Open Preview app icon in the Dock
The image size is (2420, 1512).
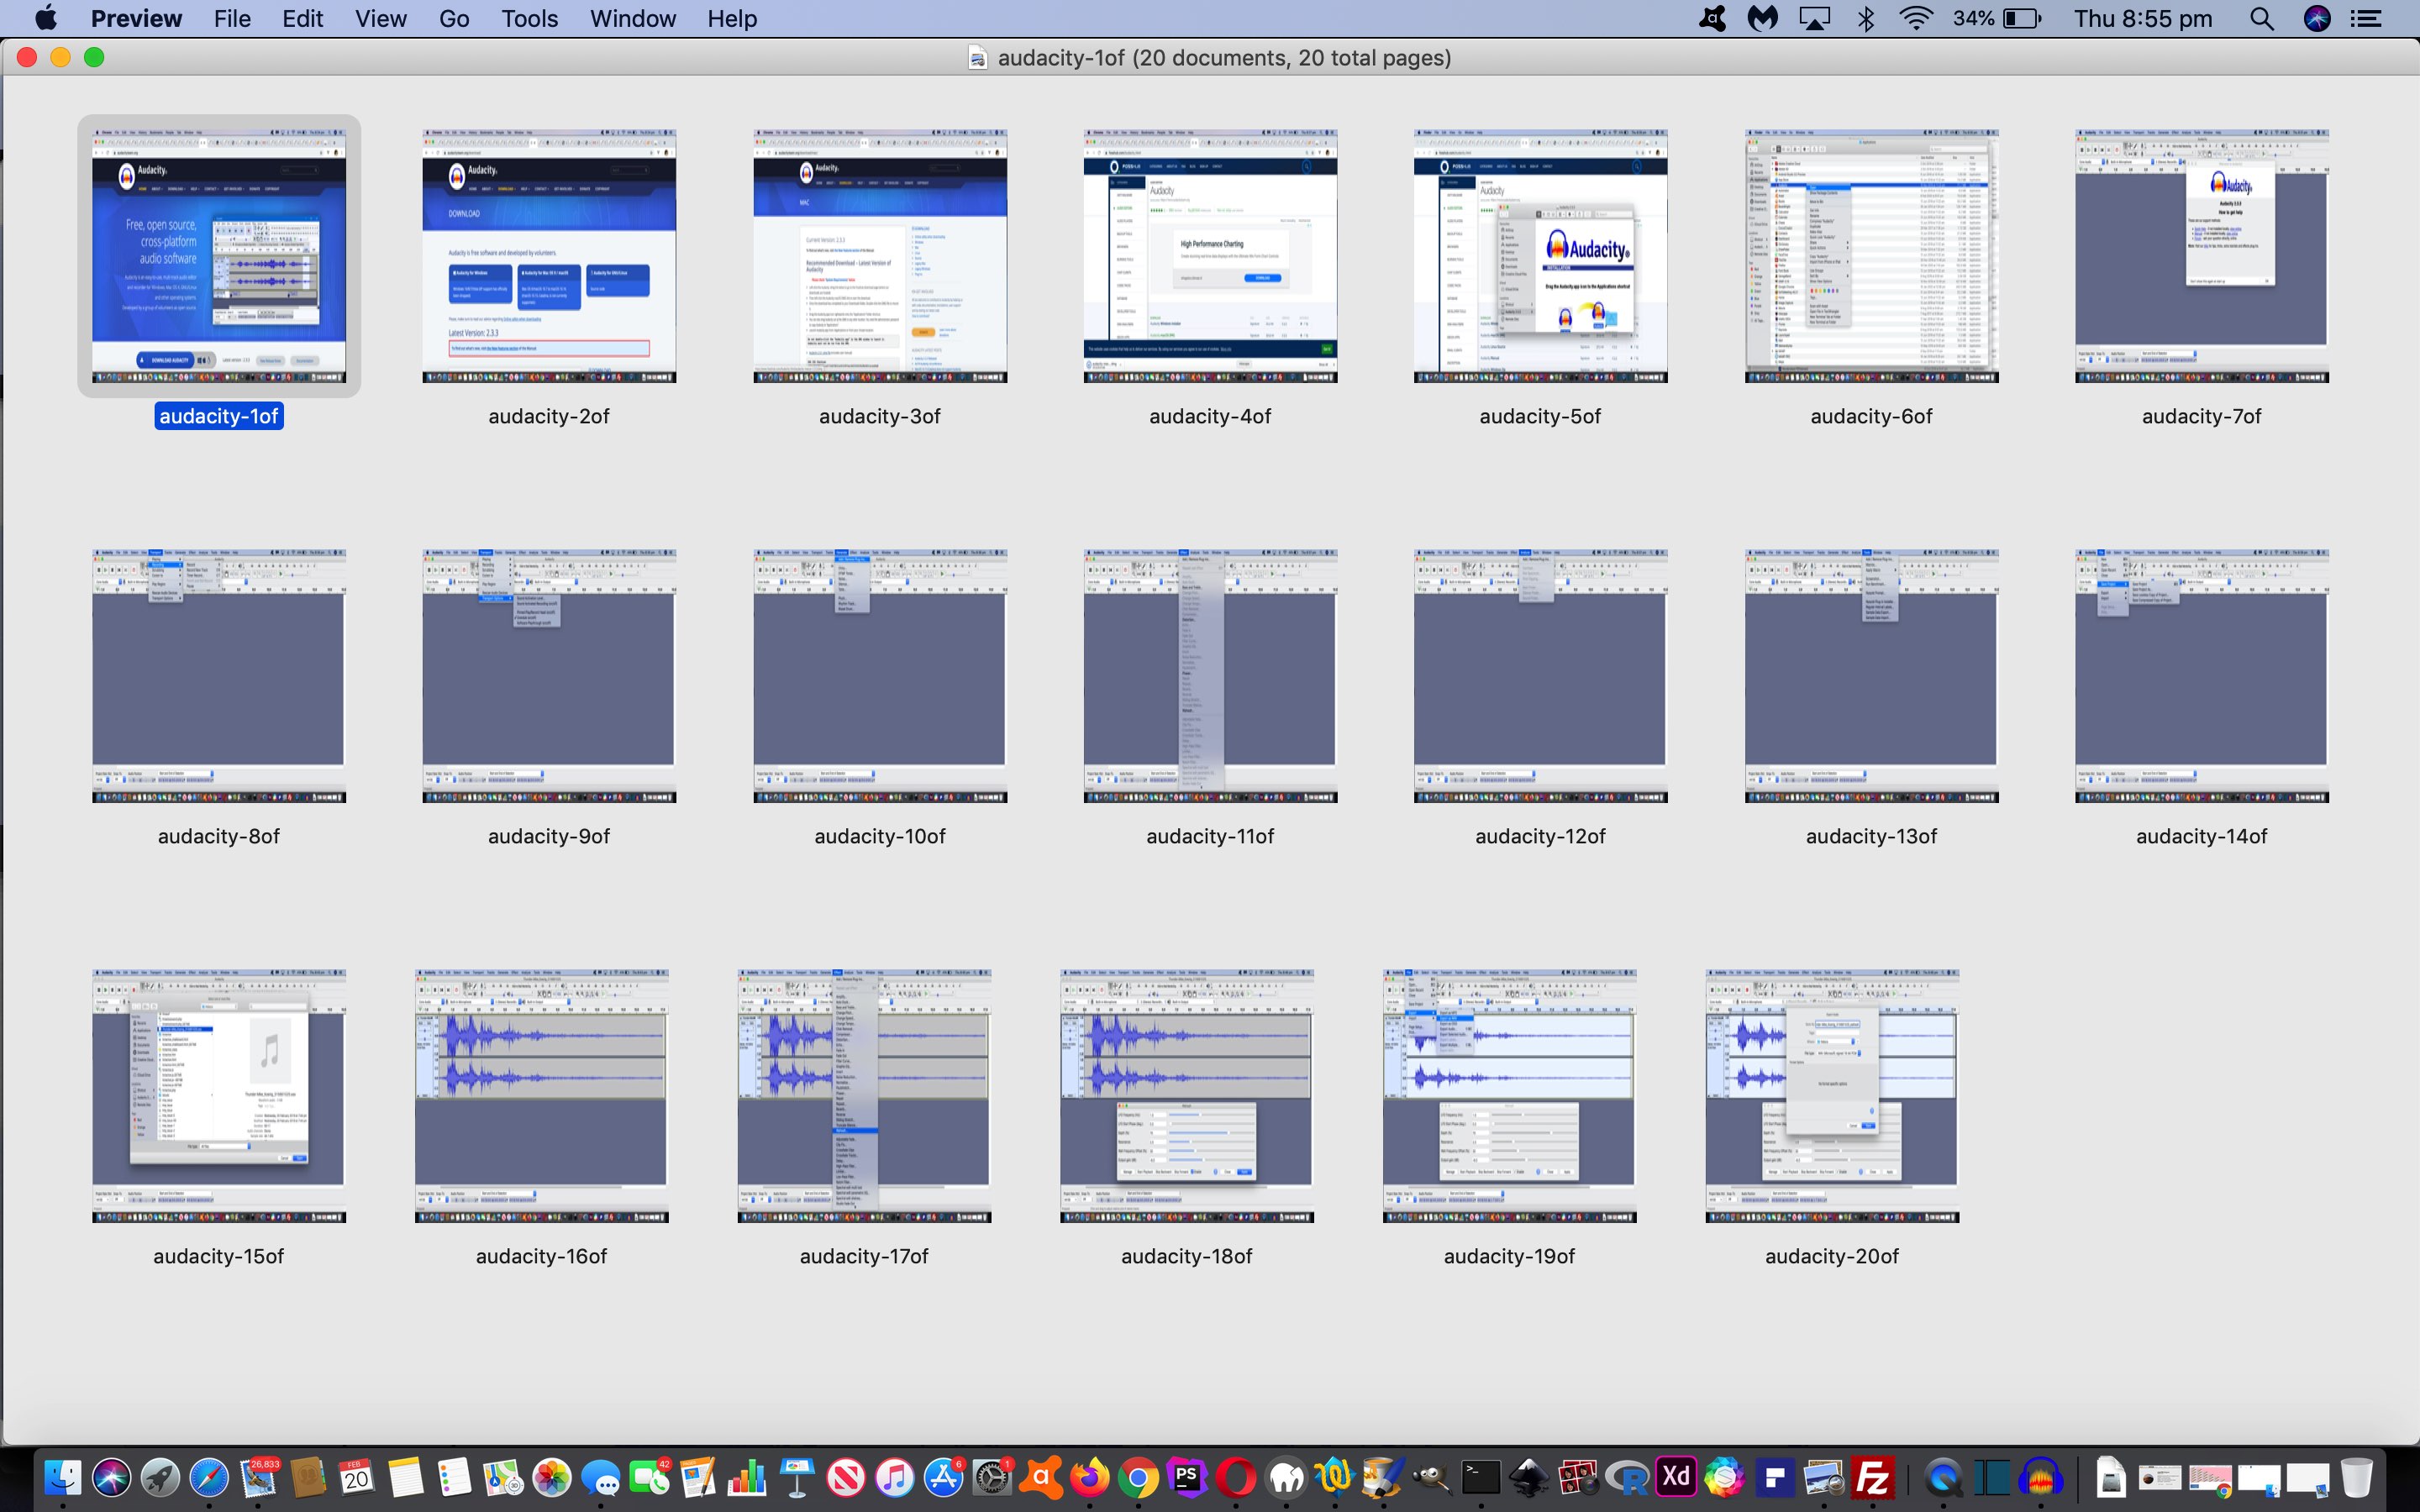click(1823, 1477)
